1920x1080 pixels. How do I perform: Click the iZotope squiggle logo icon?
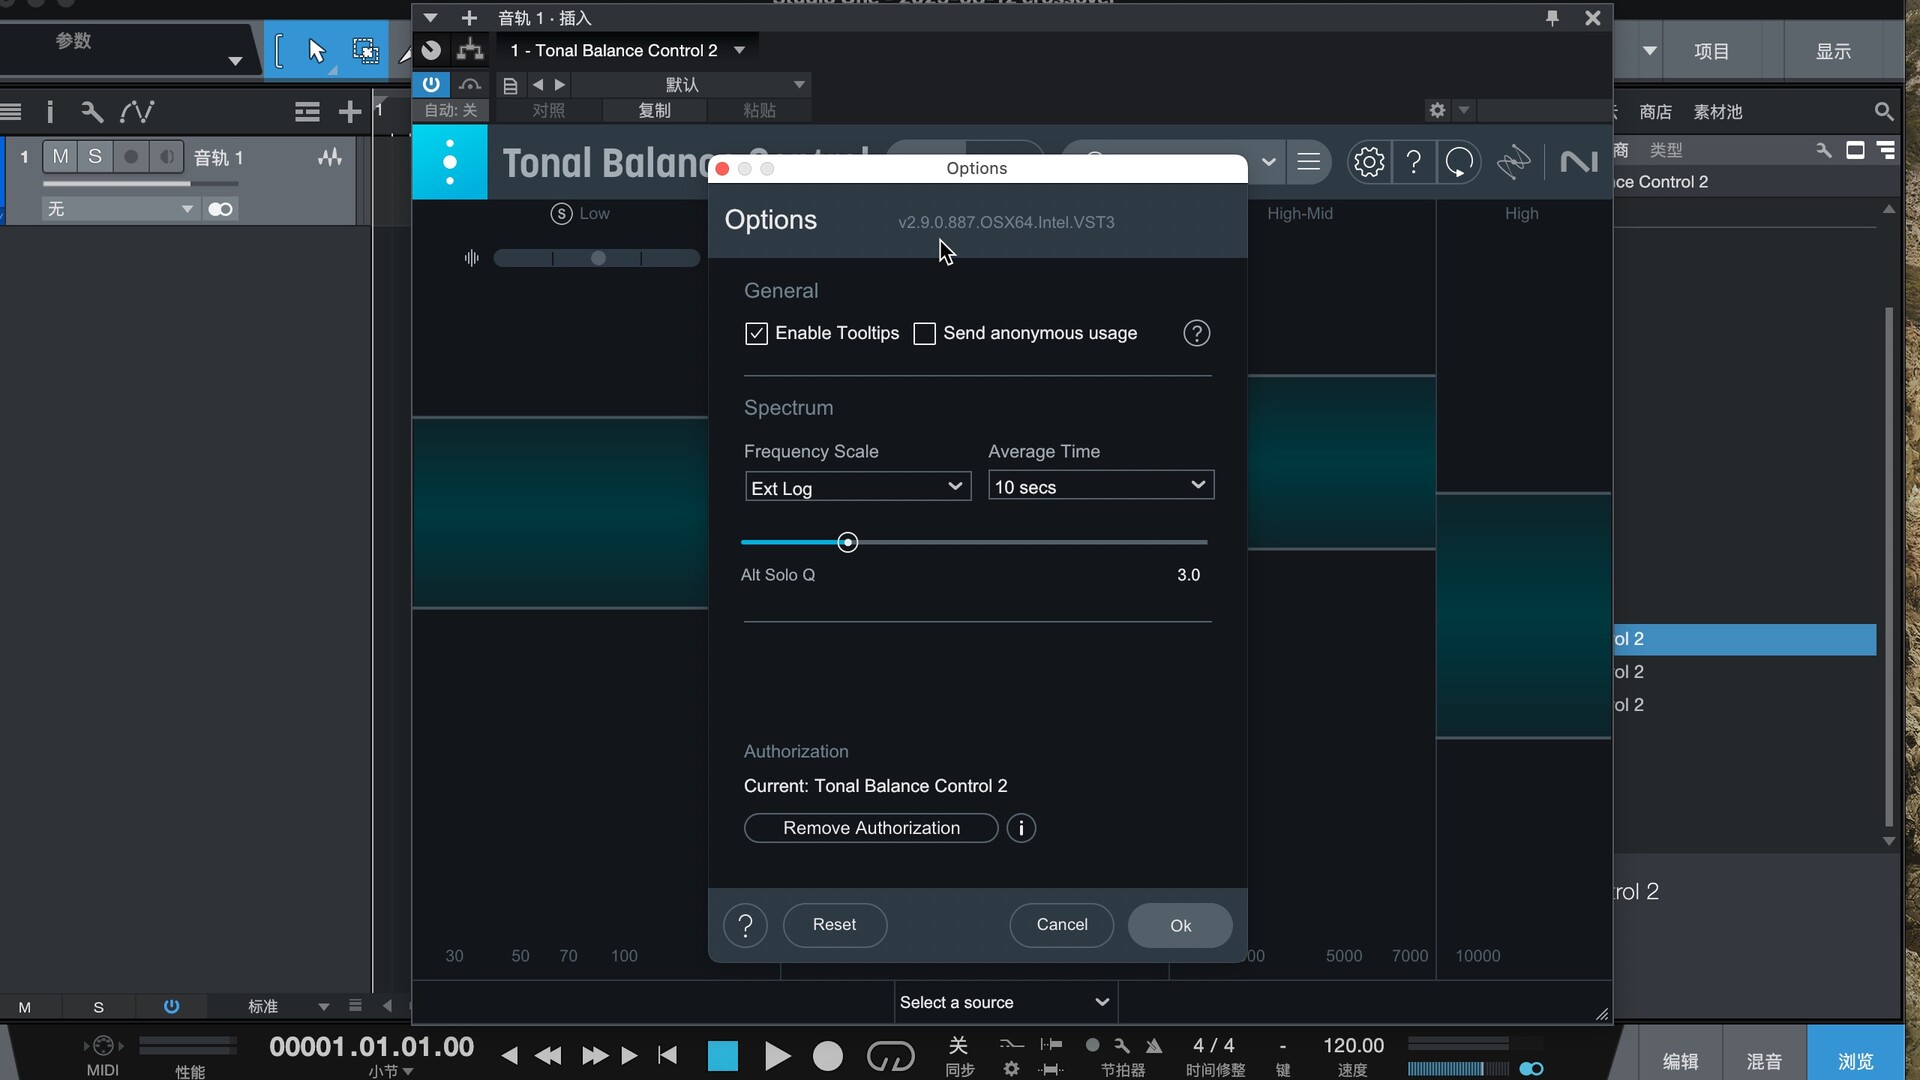click(1513, 162)
